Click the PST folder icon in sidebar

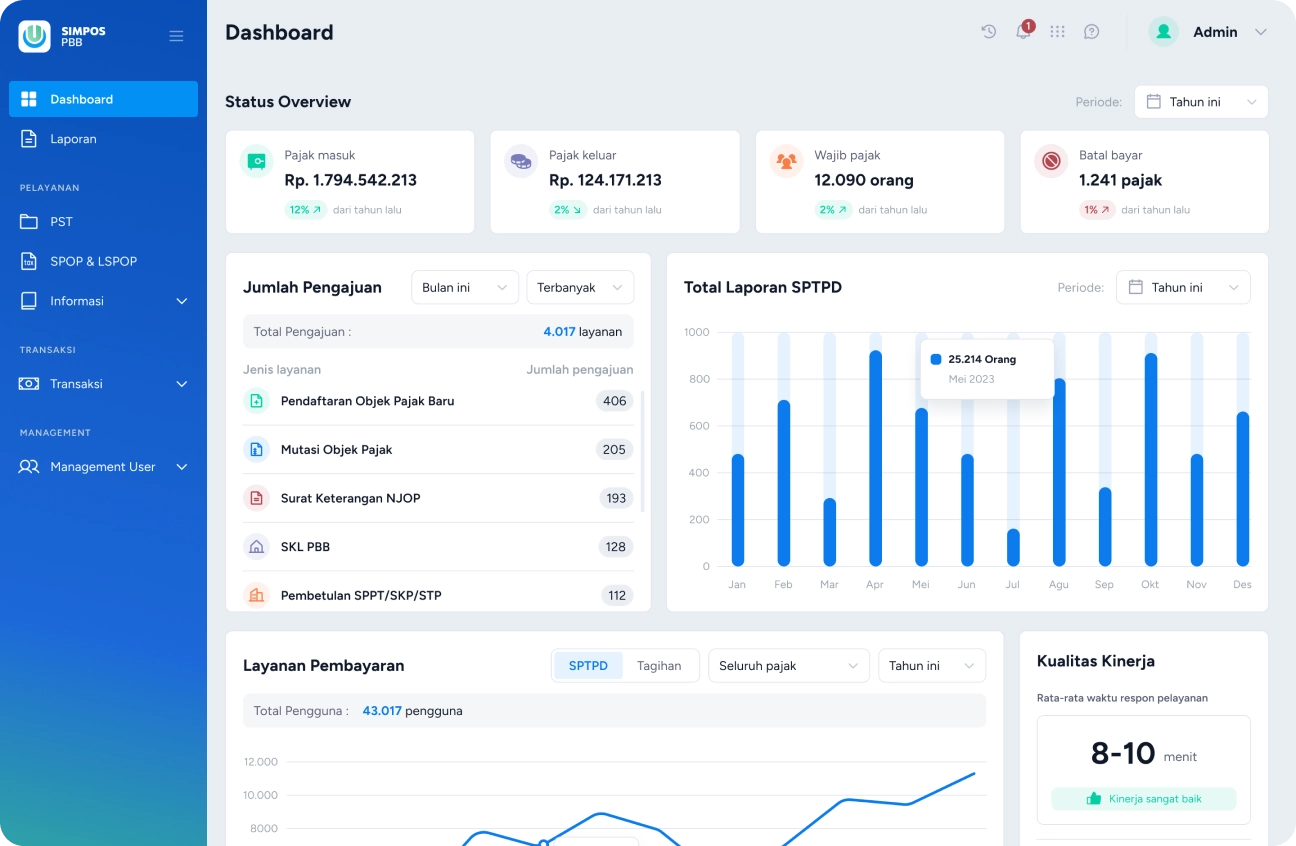(x=29, y=222)
